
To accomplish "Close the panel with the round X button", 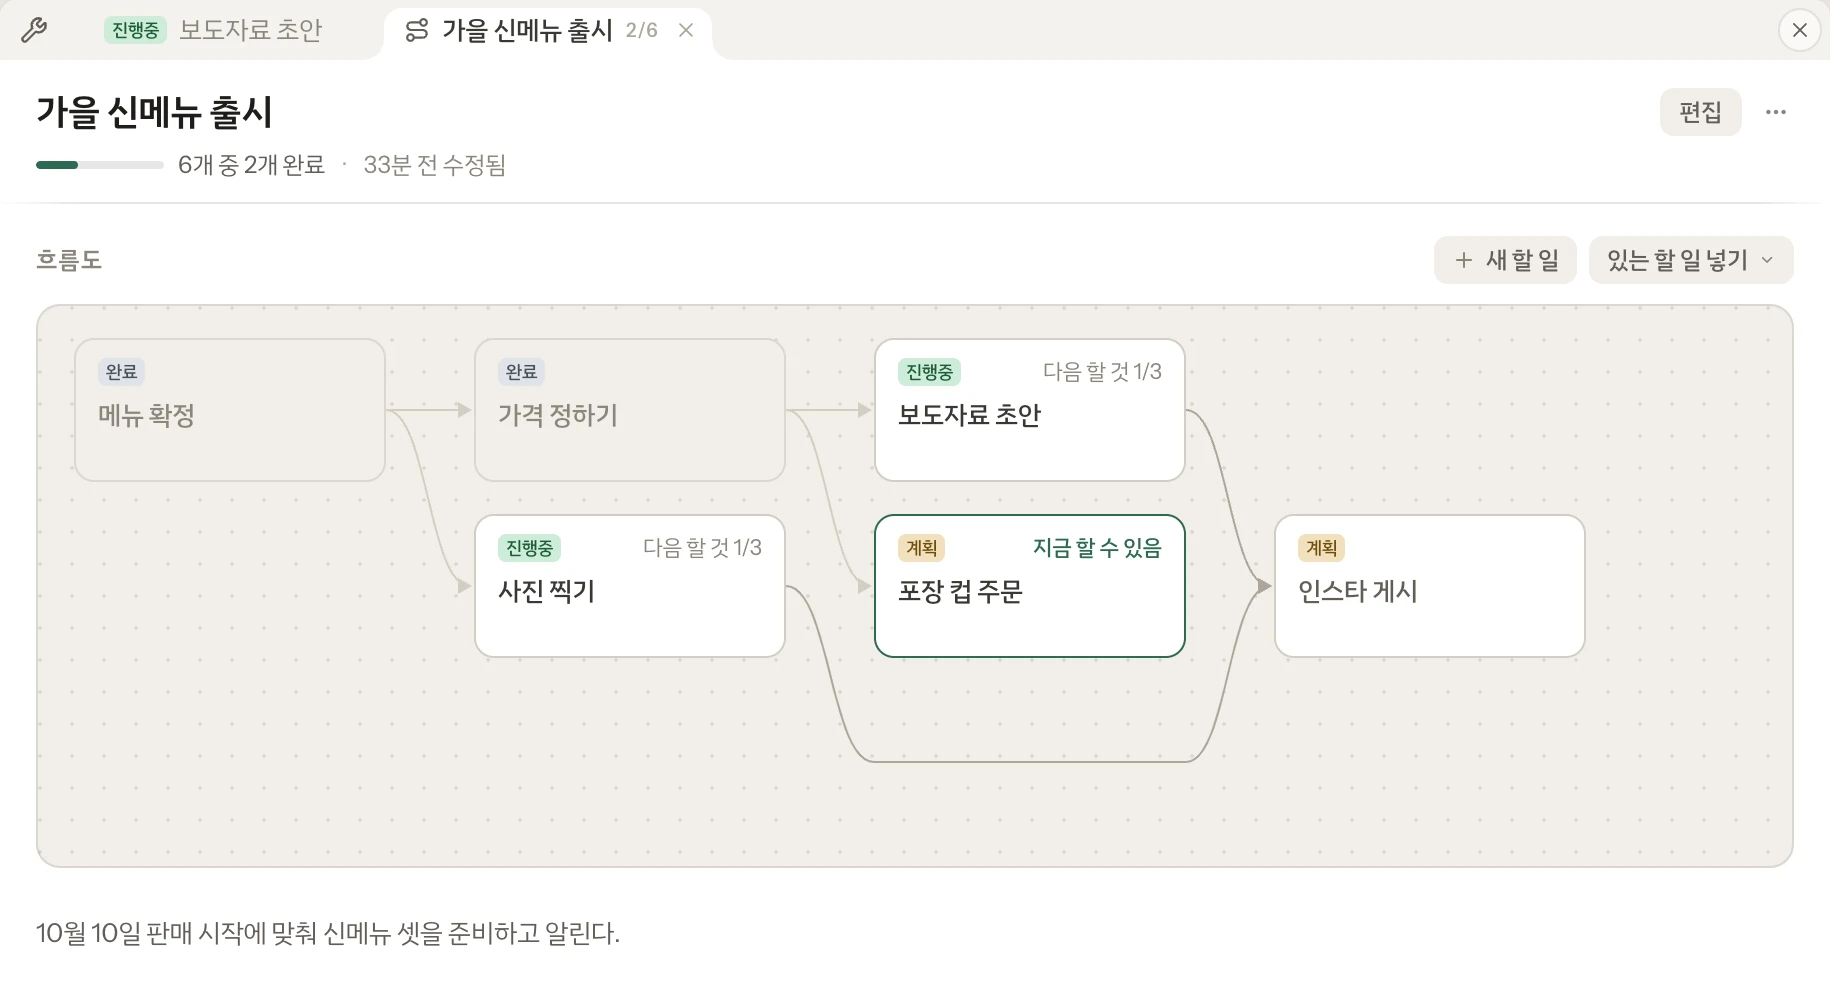I will 1799,30.
